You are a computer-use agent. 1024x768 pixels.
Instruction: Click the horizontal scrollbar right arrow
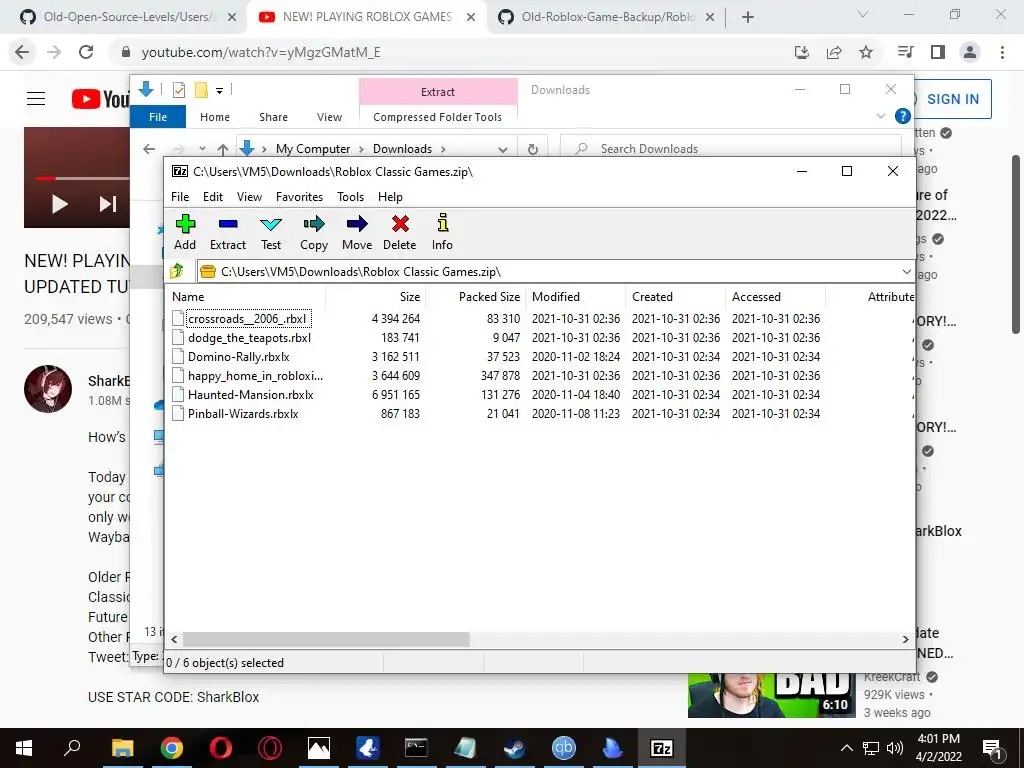pos(905,639)
